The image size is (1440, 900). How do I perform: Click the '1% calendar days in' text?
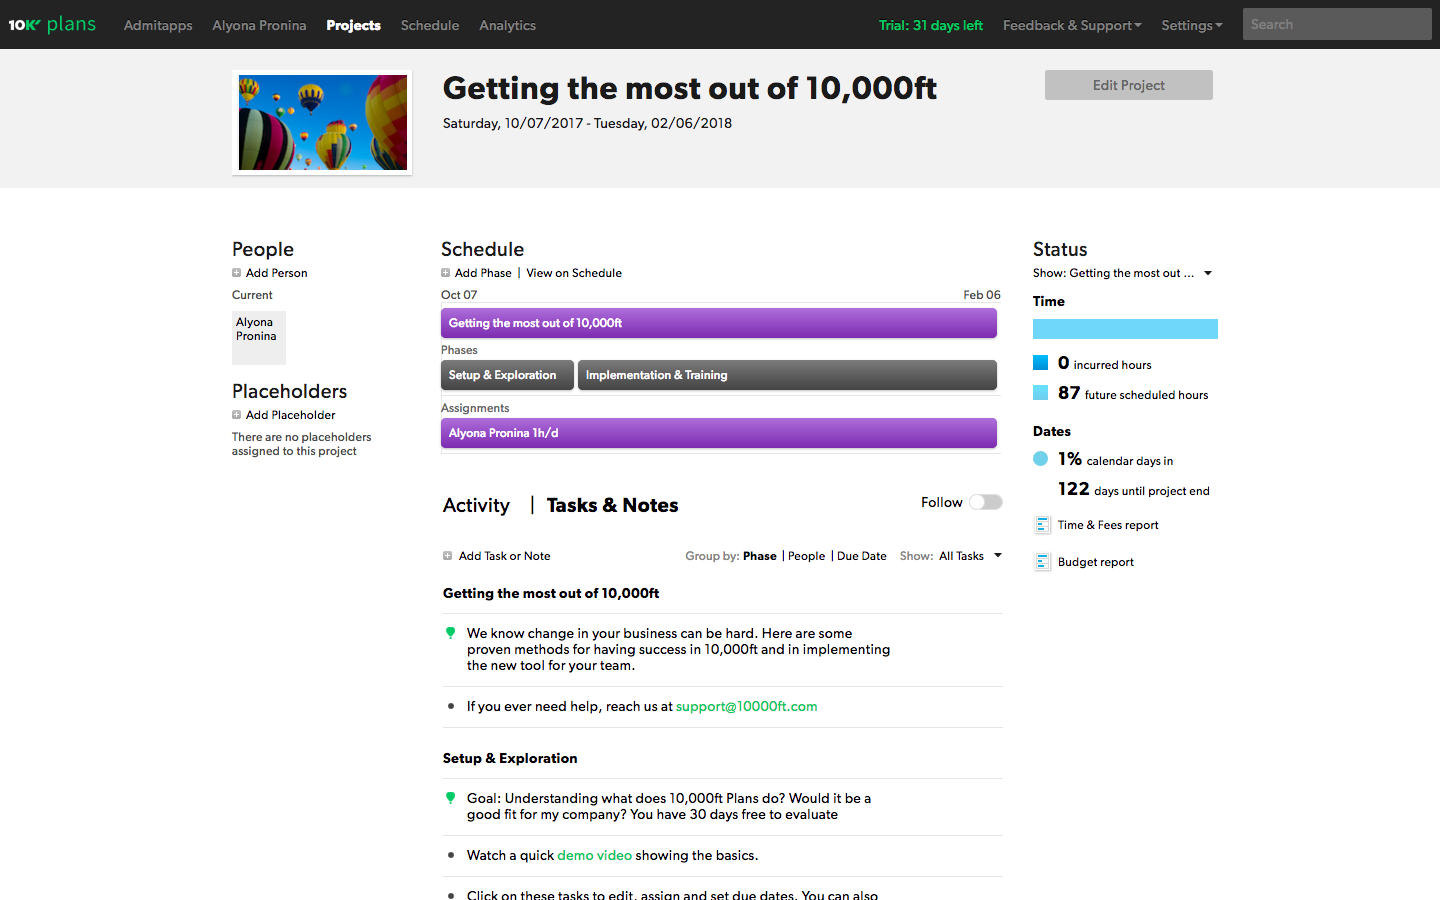pos(1116,459)
